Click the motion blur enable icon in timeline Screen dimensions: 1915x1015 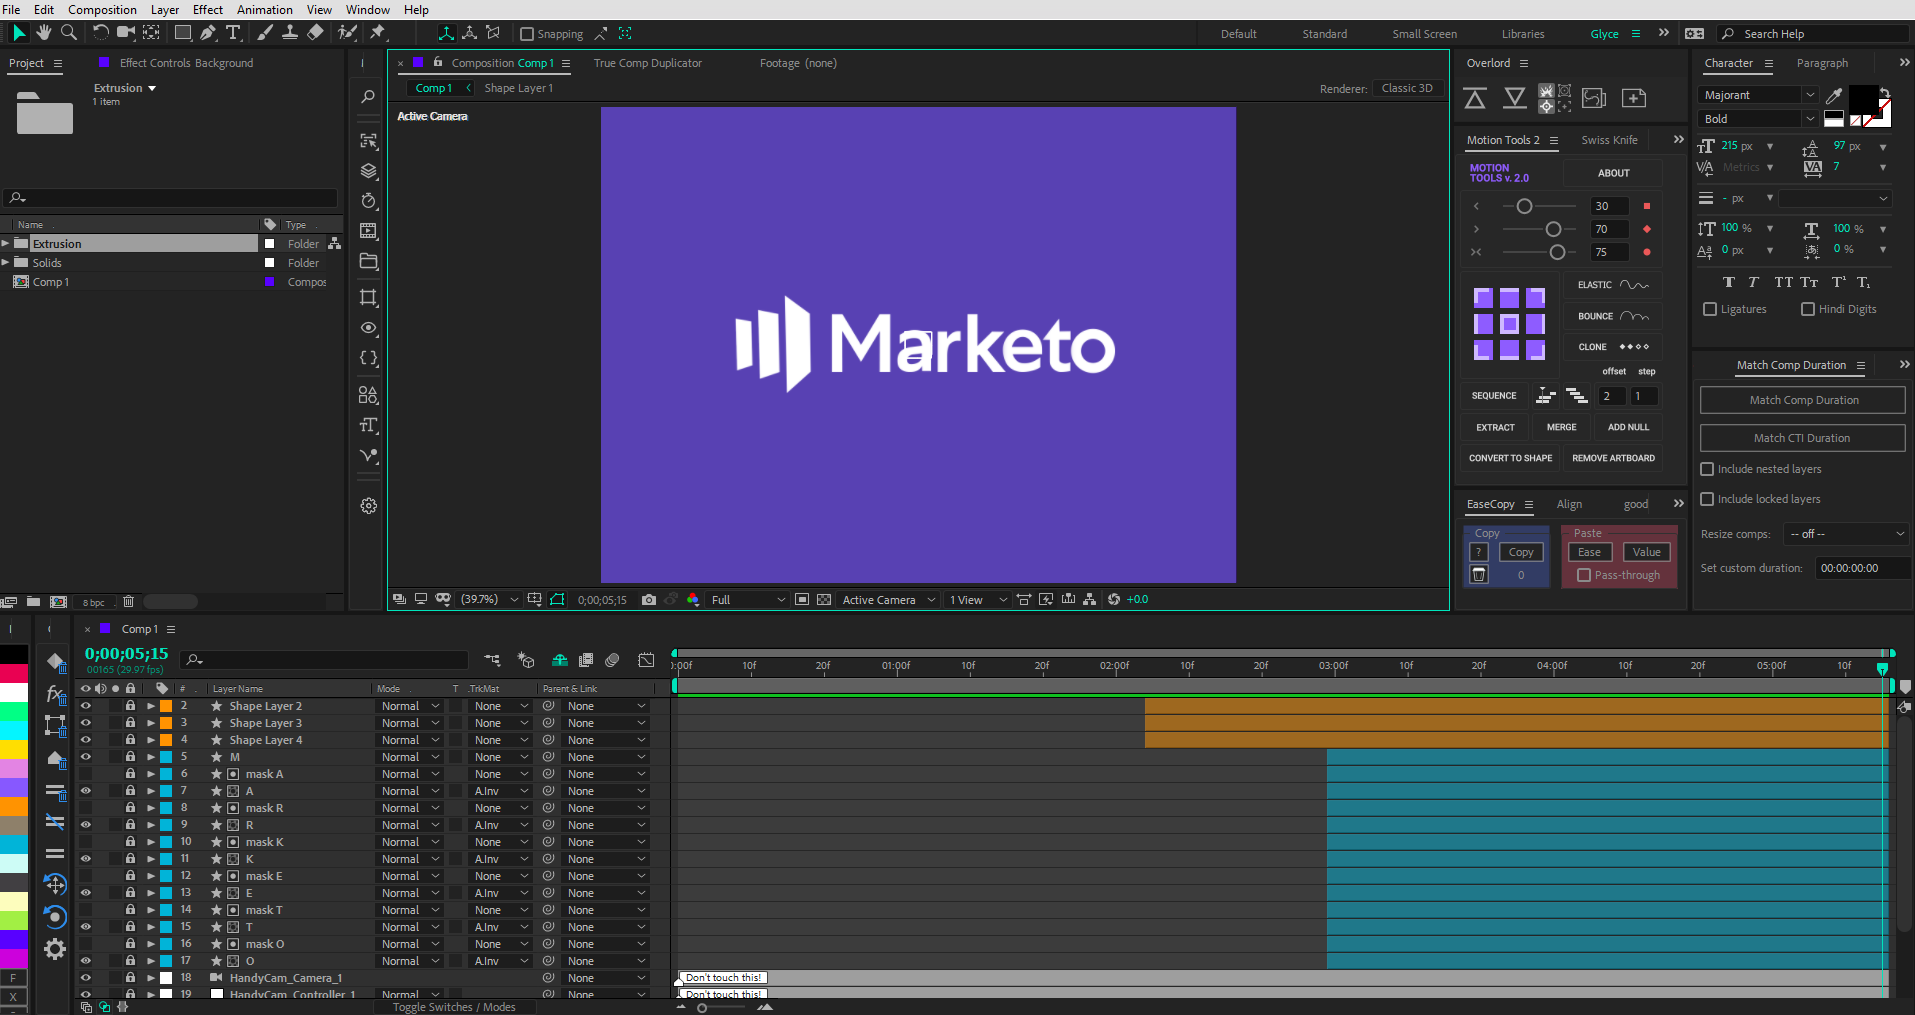pos(612,660)
